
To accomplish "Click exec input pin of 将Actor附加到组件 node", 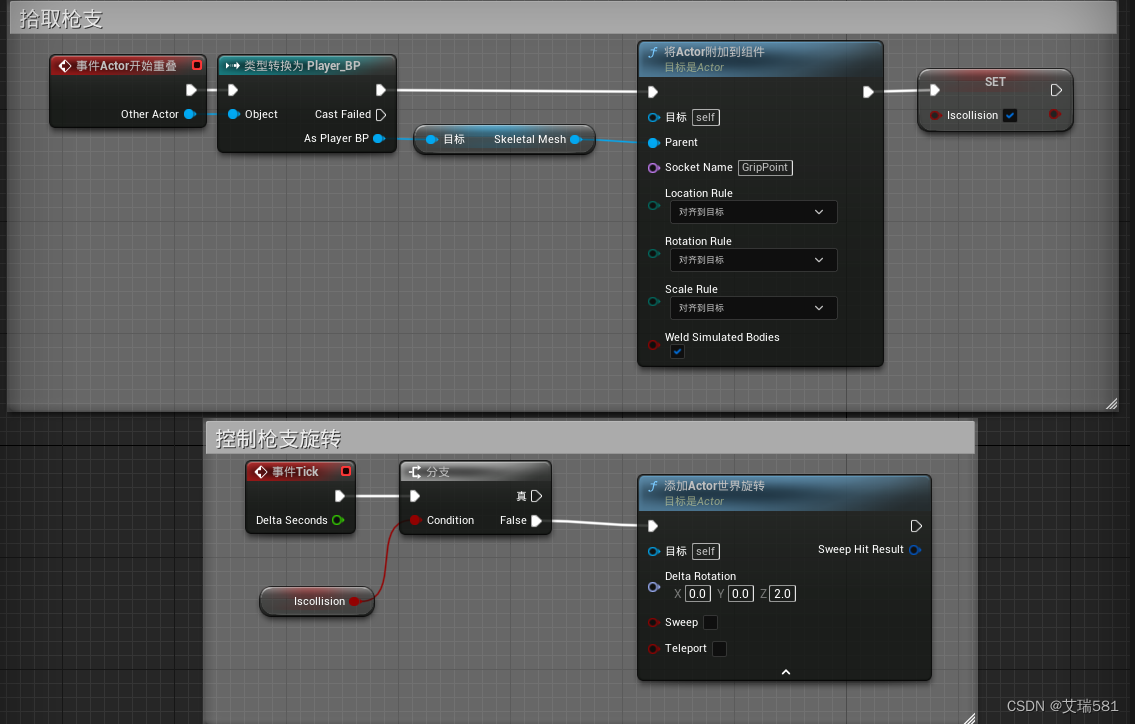I will pyautogui.click(x=652, y=92).
